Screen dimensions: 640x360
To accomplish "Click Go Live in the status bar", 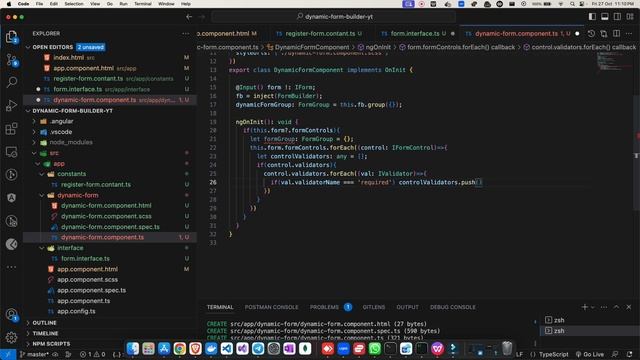I will (x=589, y=354).
